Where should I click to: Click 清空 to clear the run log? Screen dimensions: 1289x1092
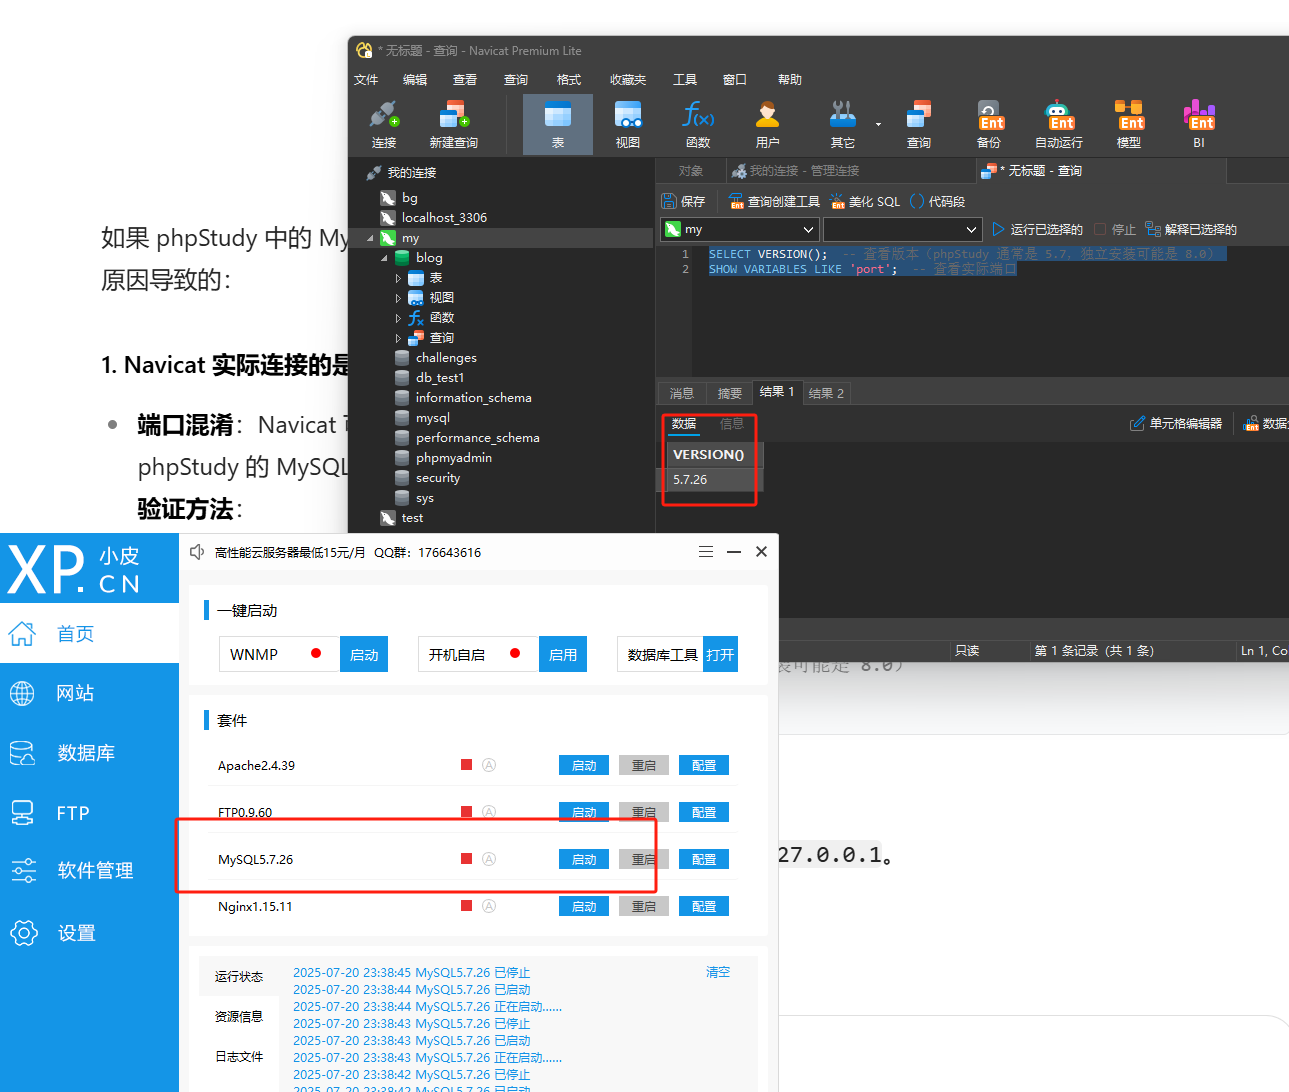(718, 972)
